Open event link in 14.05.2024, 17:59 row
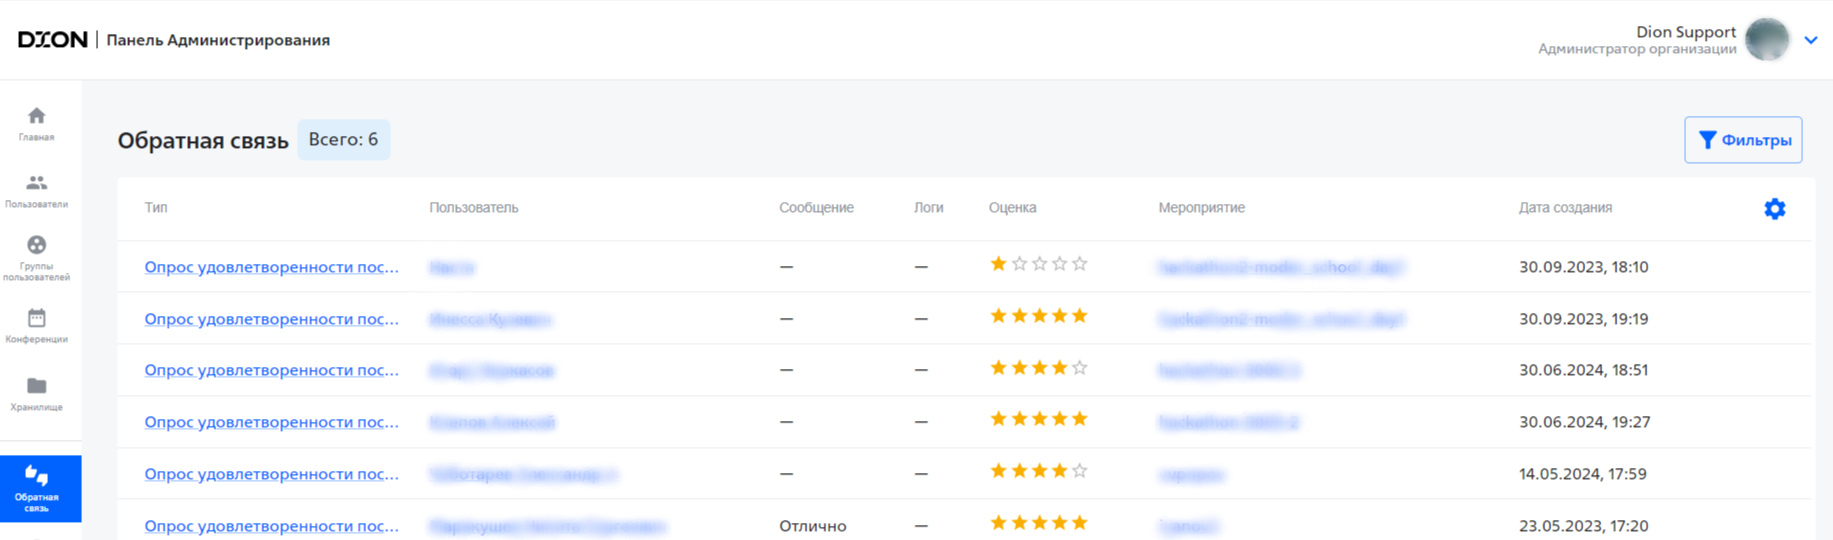This screenshot has height=540, width=1833. (x=1191, y=475)
